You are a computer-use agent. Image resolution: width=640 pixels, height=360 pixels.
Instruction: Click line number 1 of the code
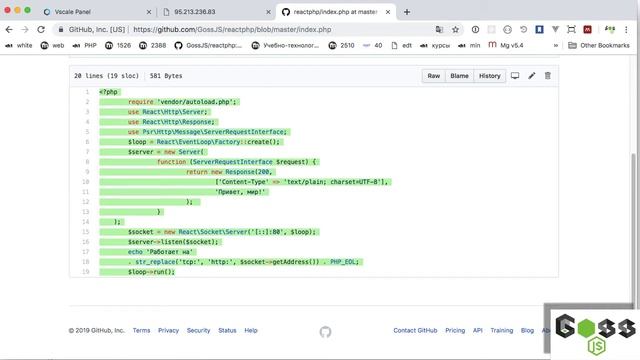click(x=87, y=92)
